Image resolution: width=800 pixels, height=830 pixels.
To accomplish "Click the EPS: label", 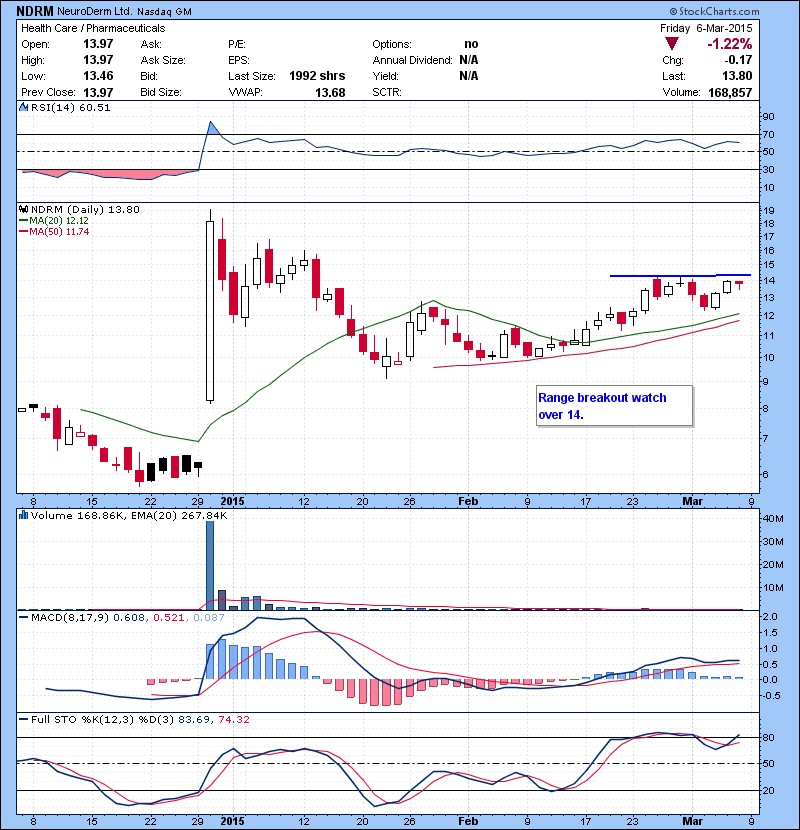I will (x=238, y=60).
